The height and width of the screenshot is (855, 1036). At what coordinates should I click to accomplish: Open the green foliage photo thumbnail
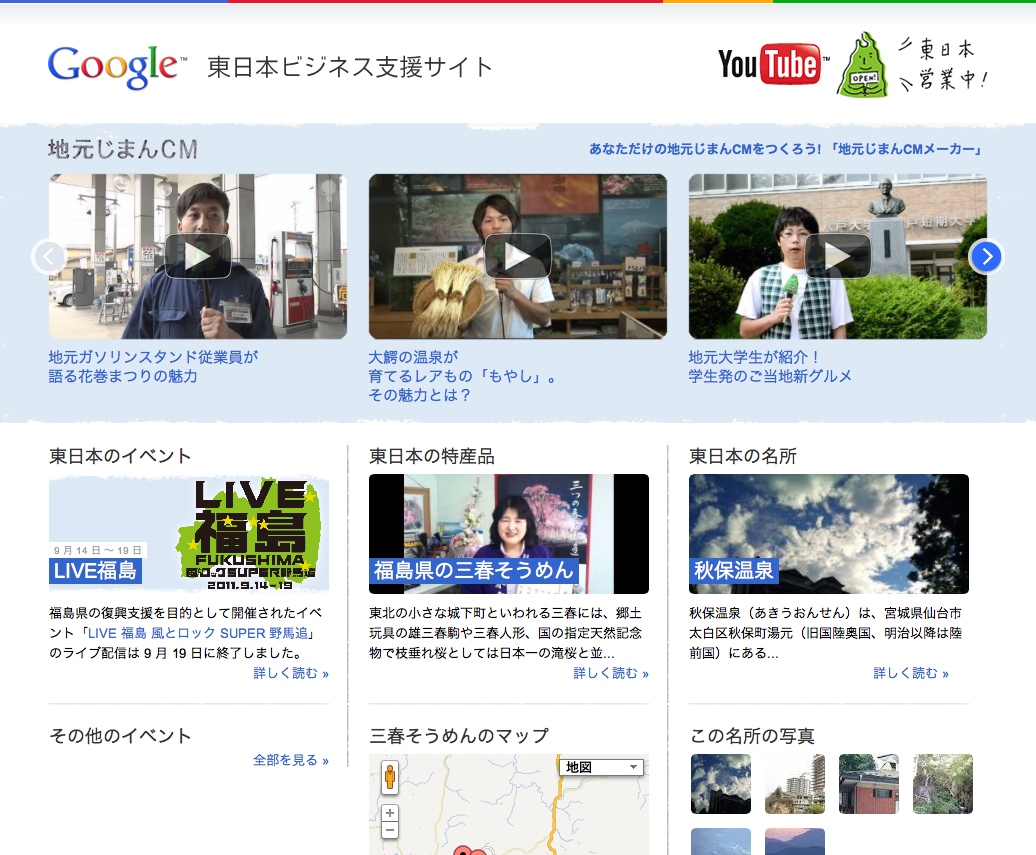(x=943, y=784)
